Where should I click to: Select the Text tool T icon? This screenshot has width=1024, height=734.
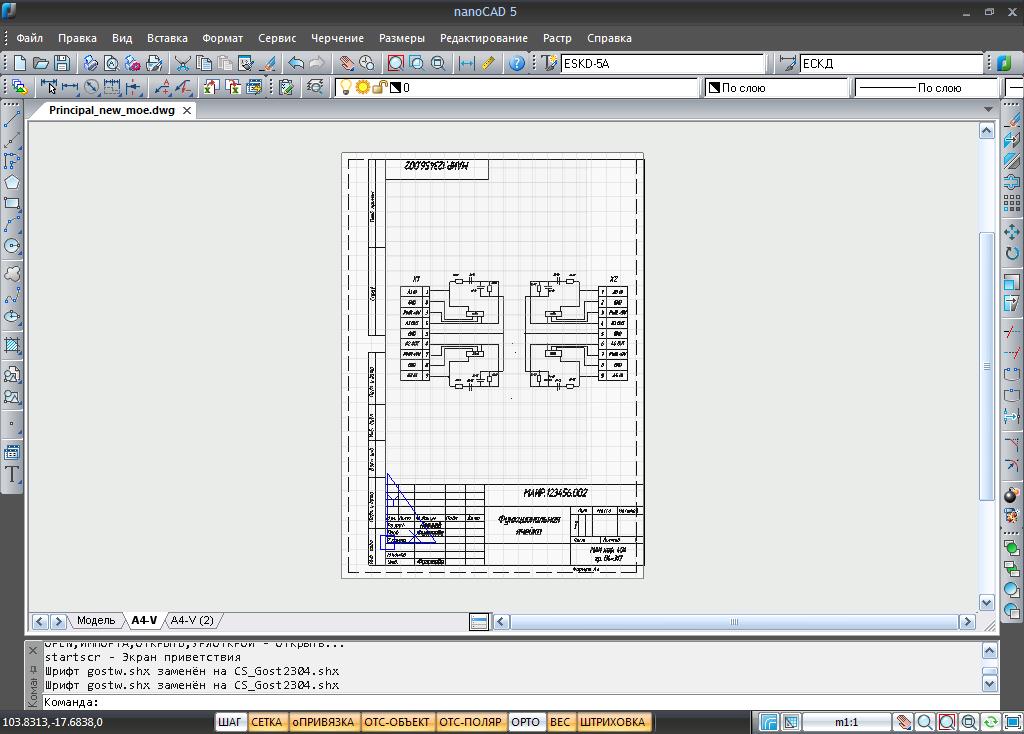coord(12,474)
